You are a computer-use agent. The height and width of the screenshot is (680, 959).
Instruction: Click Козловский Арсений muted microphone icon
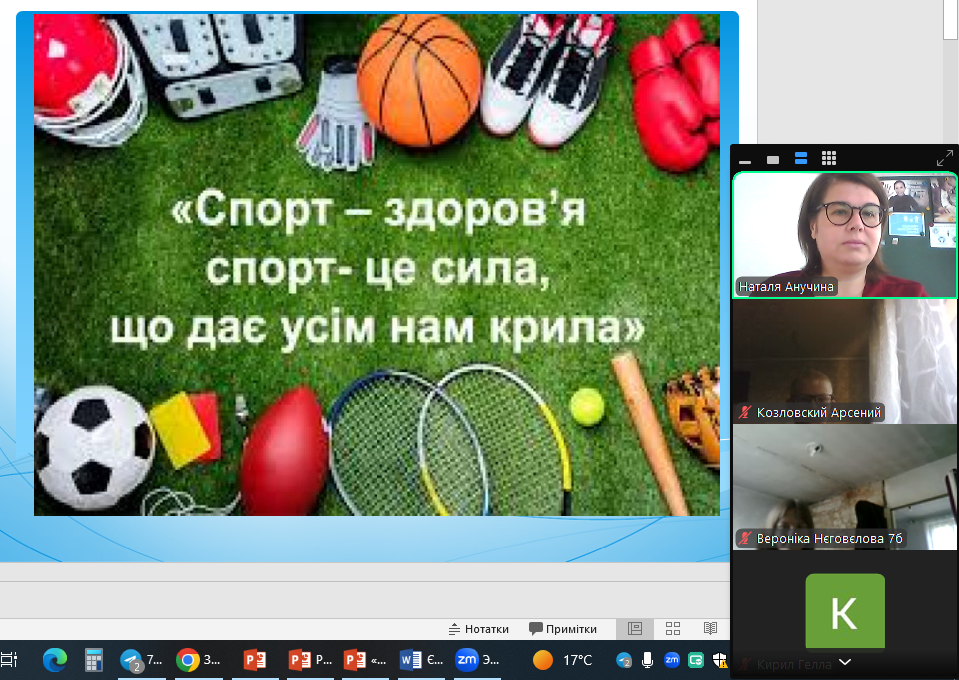pyautogui.click(x=744, y=412)
